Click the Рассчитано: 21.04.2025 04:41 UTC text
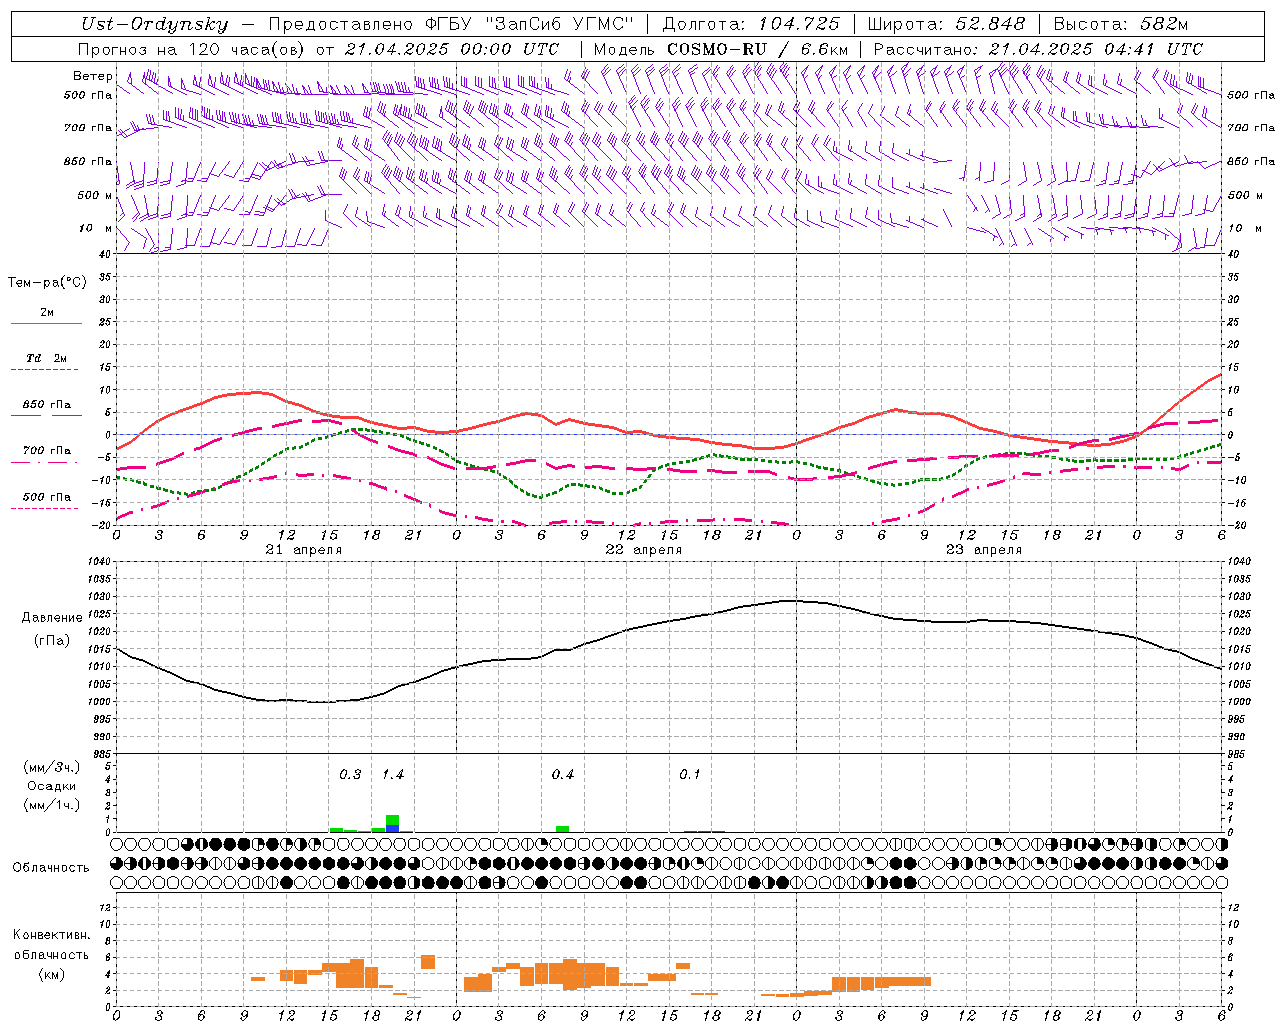Viewport: 1280px width, 1024px height. click(1038, 49)
